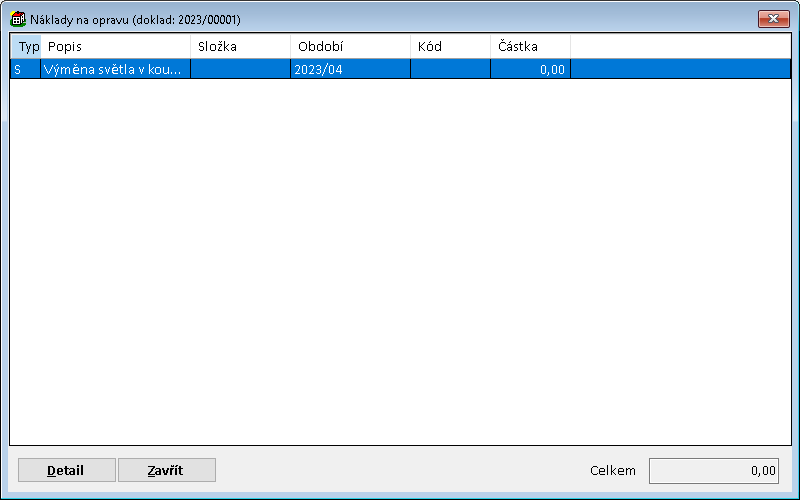Click the window title text Náklady na opravu

pyautogui.click(x=135, y=19)
